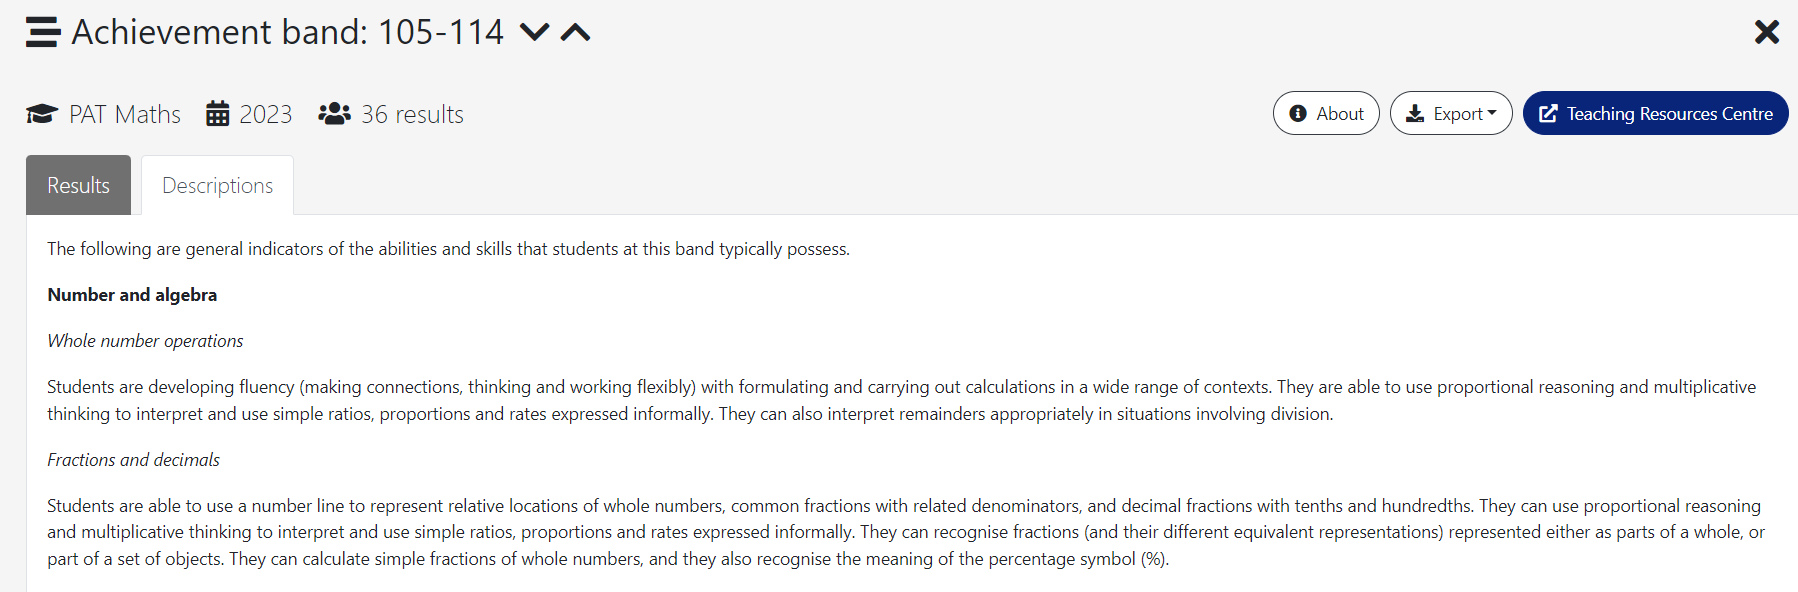Click the calendar icon beside 2023
1798x592 pixels.
tap(217, 114)
